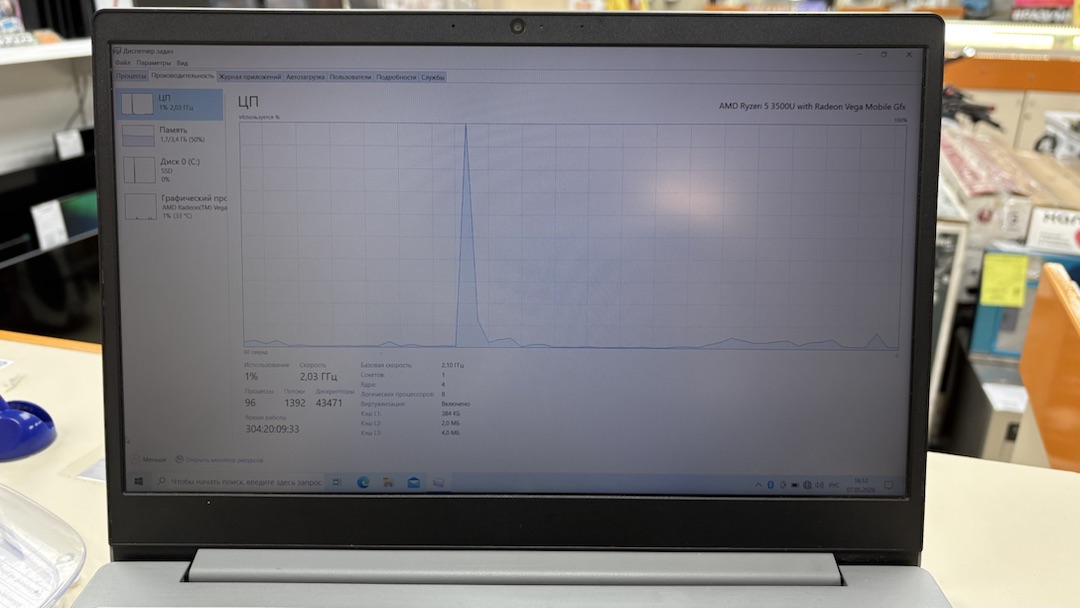Show hidden system tray icons
Image resolution: width=1080 pixels, height=608 pixels.
click(x=758, y=485)
